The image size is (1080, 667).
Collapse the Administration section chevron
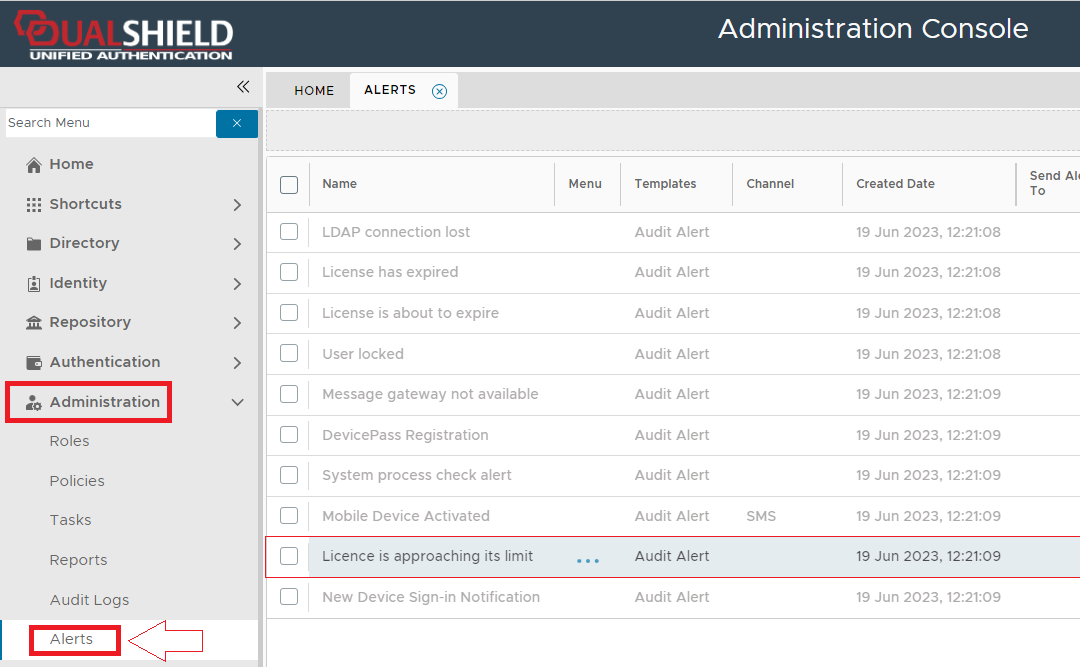click(237, 403)
